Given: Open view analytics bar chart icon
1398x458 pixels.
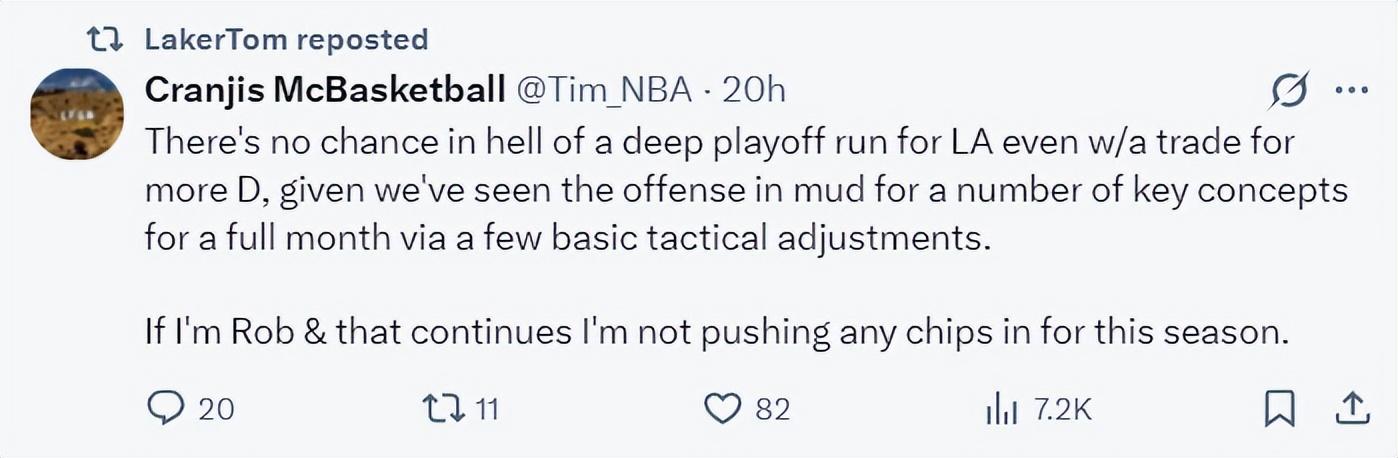Looking at the screenshot, I should (1002, 408).
